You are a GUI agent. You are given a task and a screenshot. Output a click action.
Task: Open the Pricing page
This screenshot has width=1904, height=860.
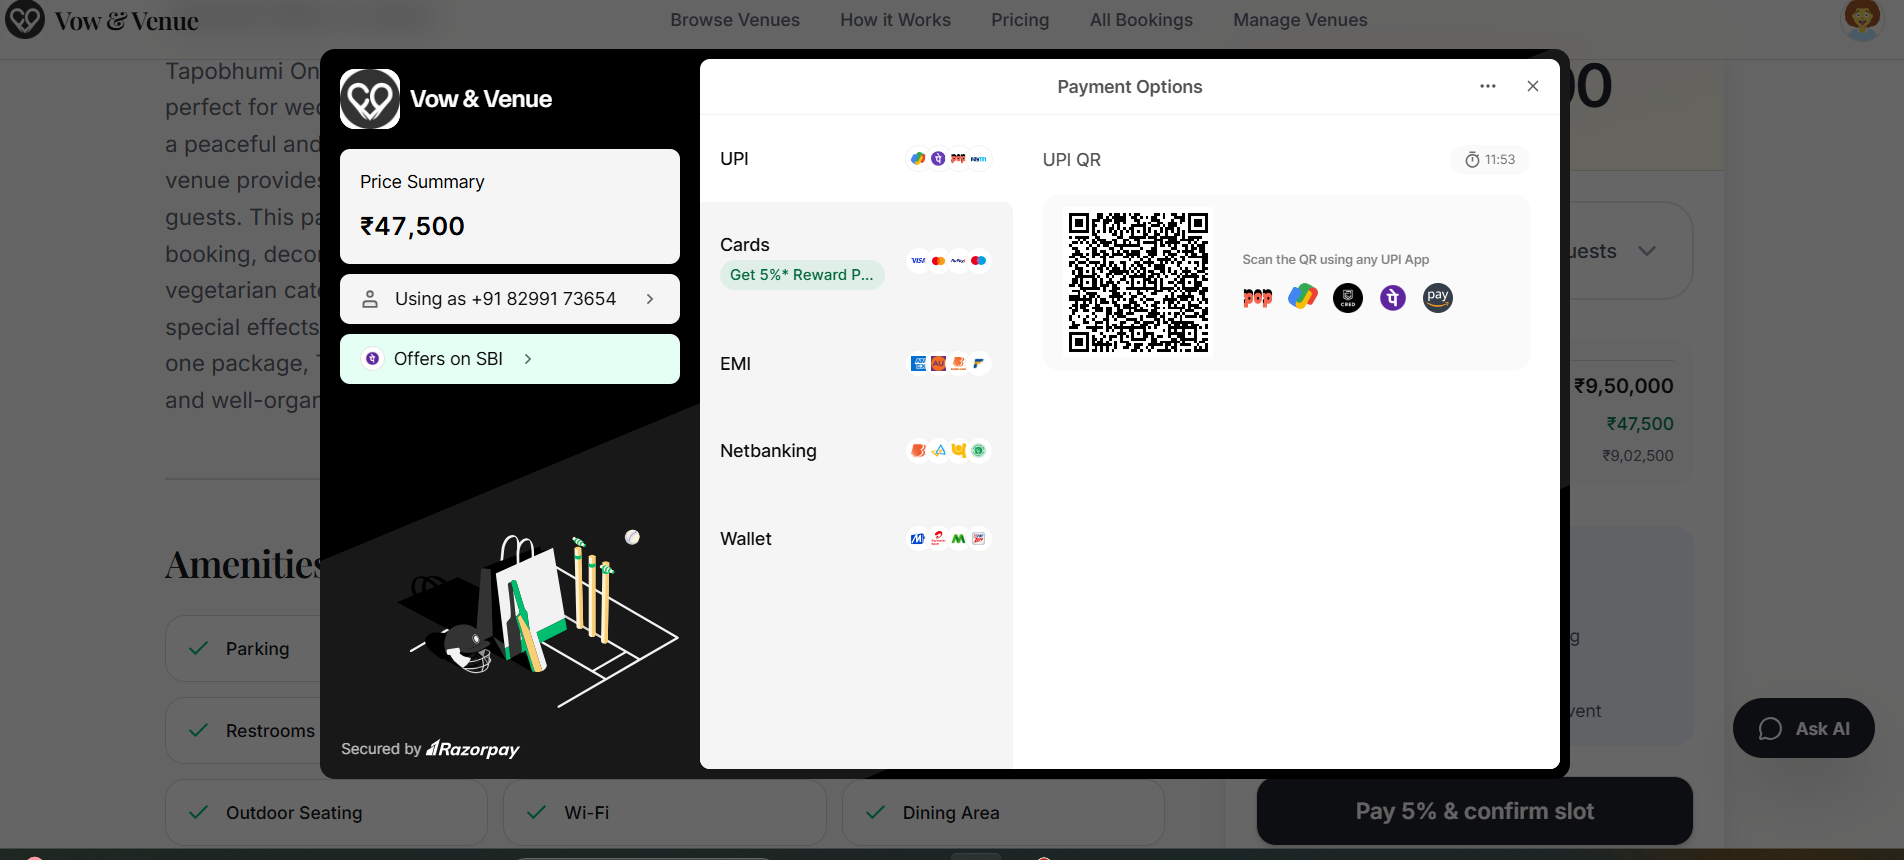[x=1020, y=20]
